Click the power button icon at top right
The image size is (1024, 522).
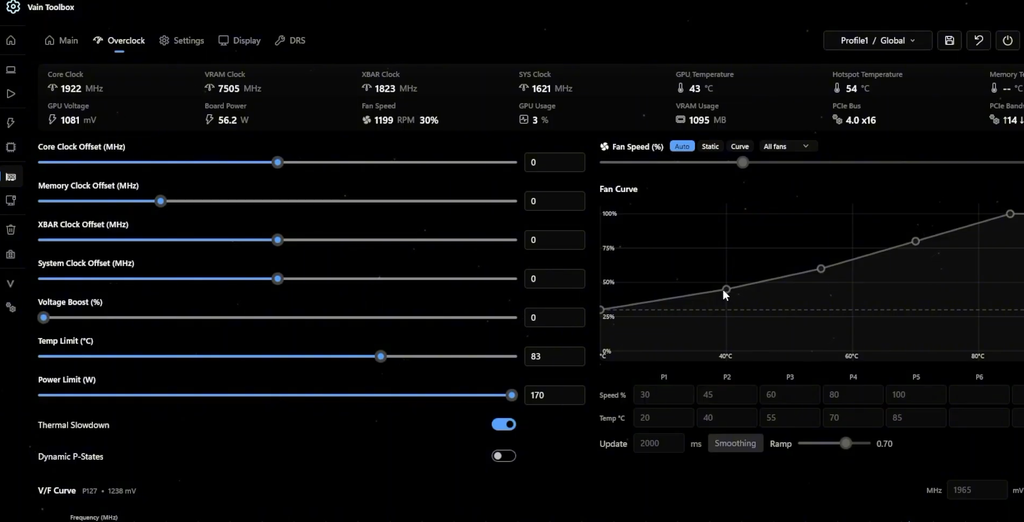pyautogui.click(x=1007, y=41)
